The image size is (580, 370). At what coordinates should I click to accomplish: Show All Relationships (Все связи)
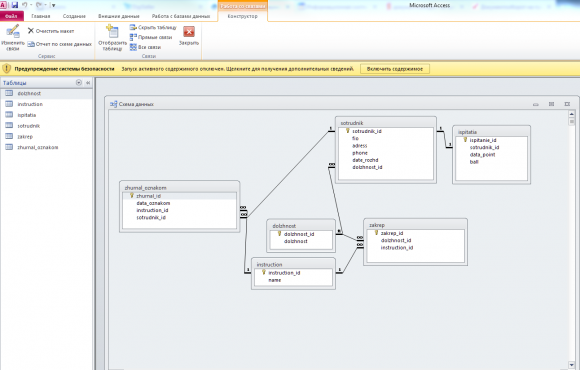pyautogui.click(x=145, y=47)
